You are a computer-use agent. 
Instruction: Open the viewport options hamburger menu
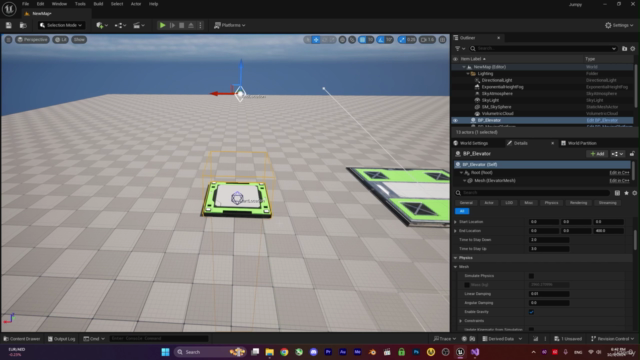[x=8, y=40]
